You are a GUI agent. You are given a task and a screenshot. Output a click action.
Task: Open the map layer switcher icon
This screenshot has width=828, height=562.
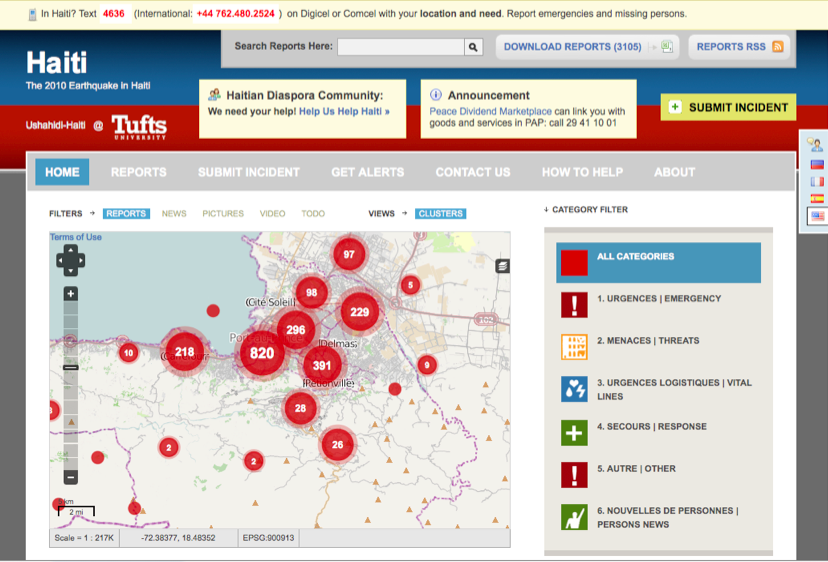[502, 266]
